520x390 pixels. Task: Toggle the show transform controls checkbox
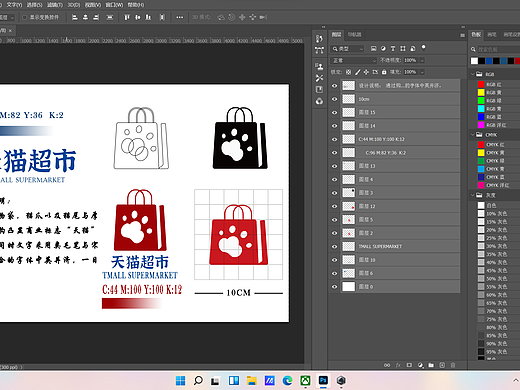[x=24, y=17]
